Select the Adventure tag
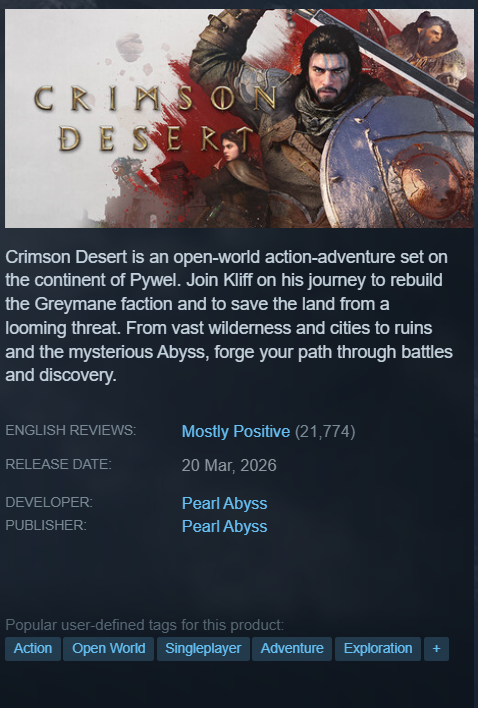 coord(292,649)
